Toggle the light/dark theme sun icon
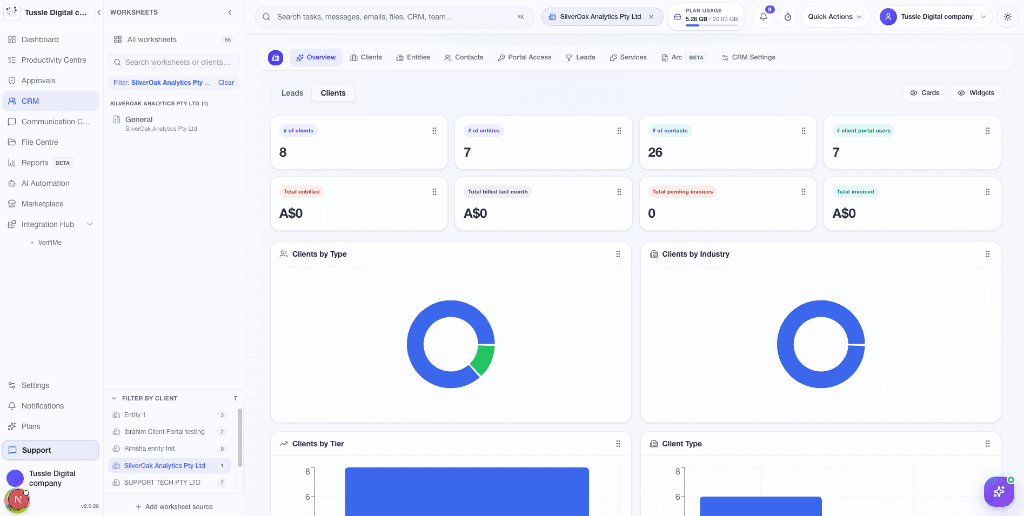 (1007, 16)
